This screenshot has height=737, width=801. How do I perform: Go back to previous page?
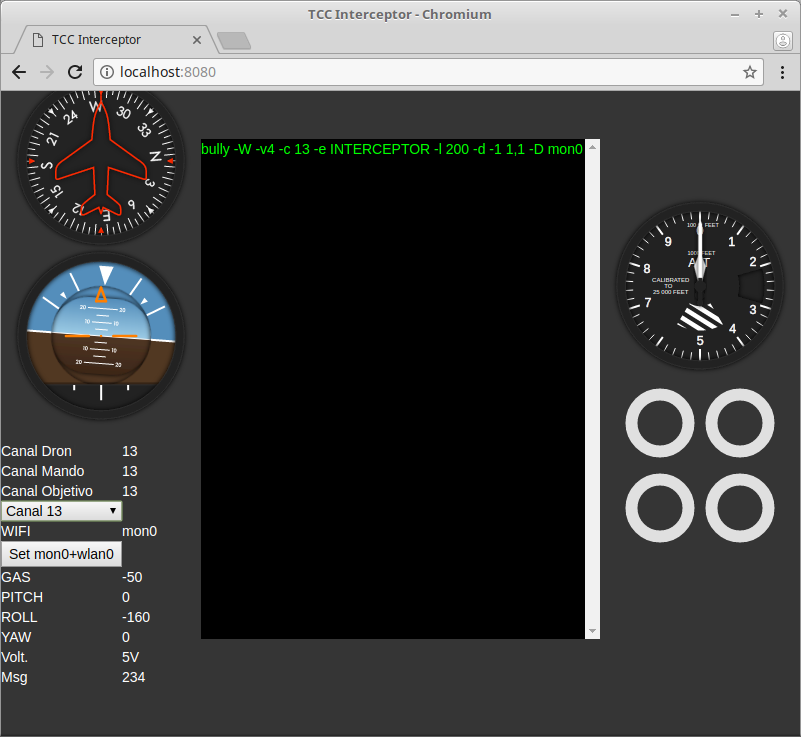(x=19, y=72)
